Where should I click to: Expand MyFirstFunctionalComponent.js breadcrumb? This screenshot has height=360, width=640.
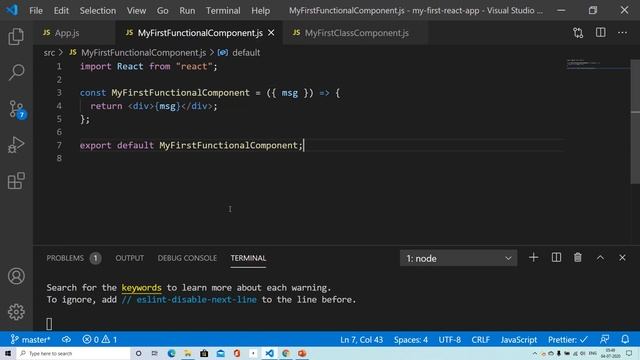143,53
